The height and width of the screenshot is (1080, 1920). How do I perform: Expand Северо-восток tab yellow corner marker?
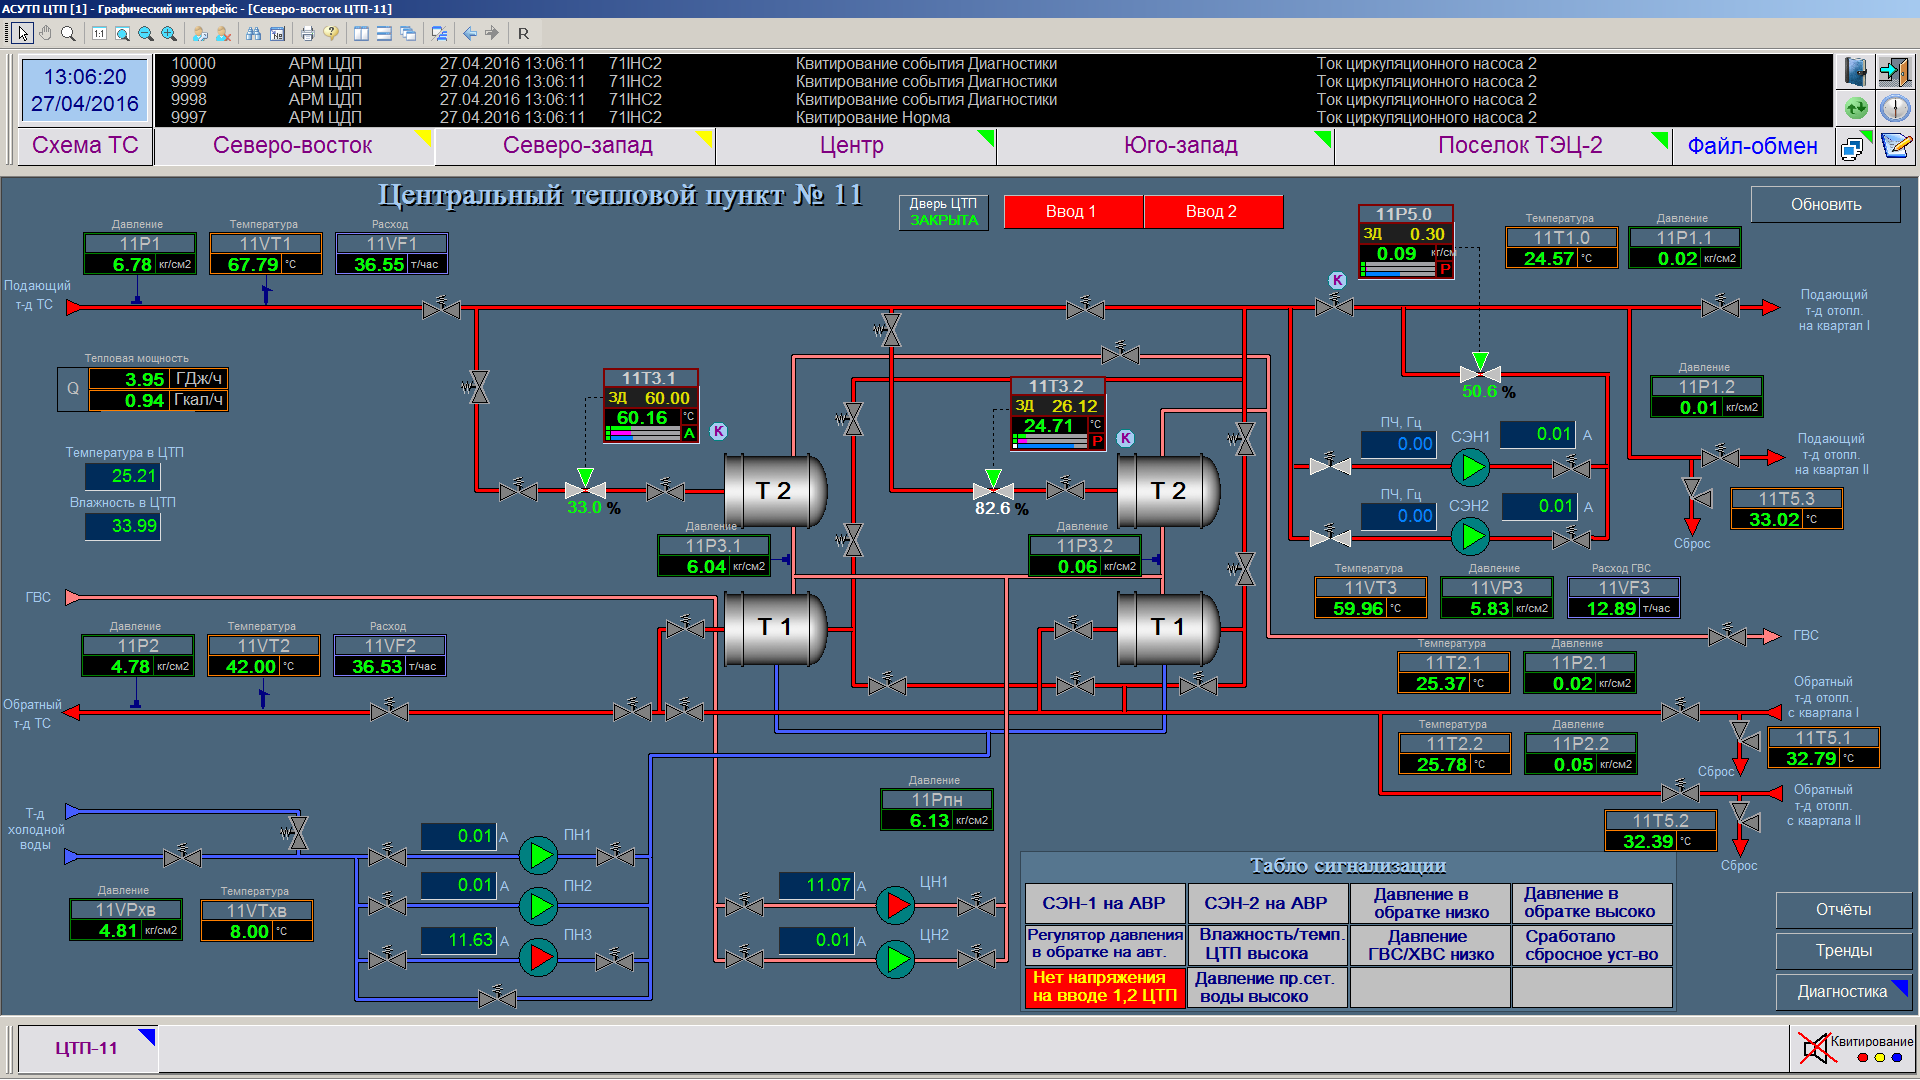(x=423, y=137)
